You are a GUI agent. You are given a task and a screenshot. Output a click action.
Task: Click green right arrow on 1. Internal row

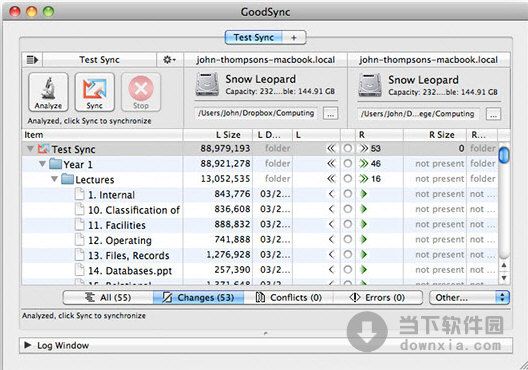(x=363, y=194)
